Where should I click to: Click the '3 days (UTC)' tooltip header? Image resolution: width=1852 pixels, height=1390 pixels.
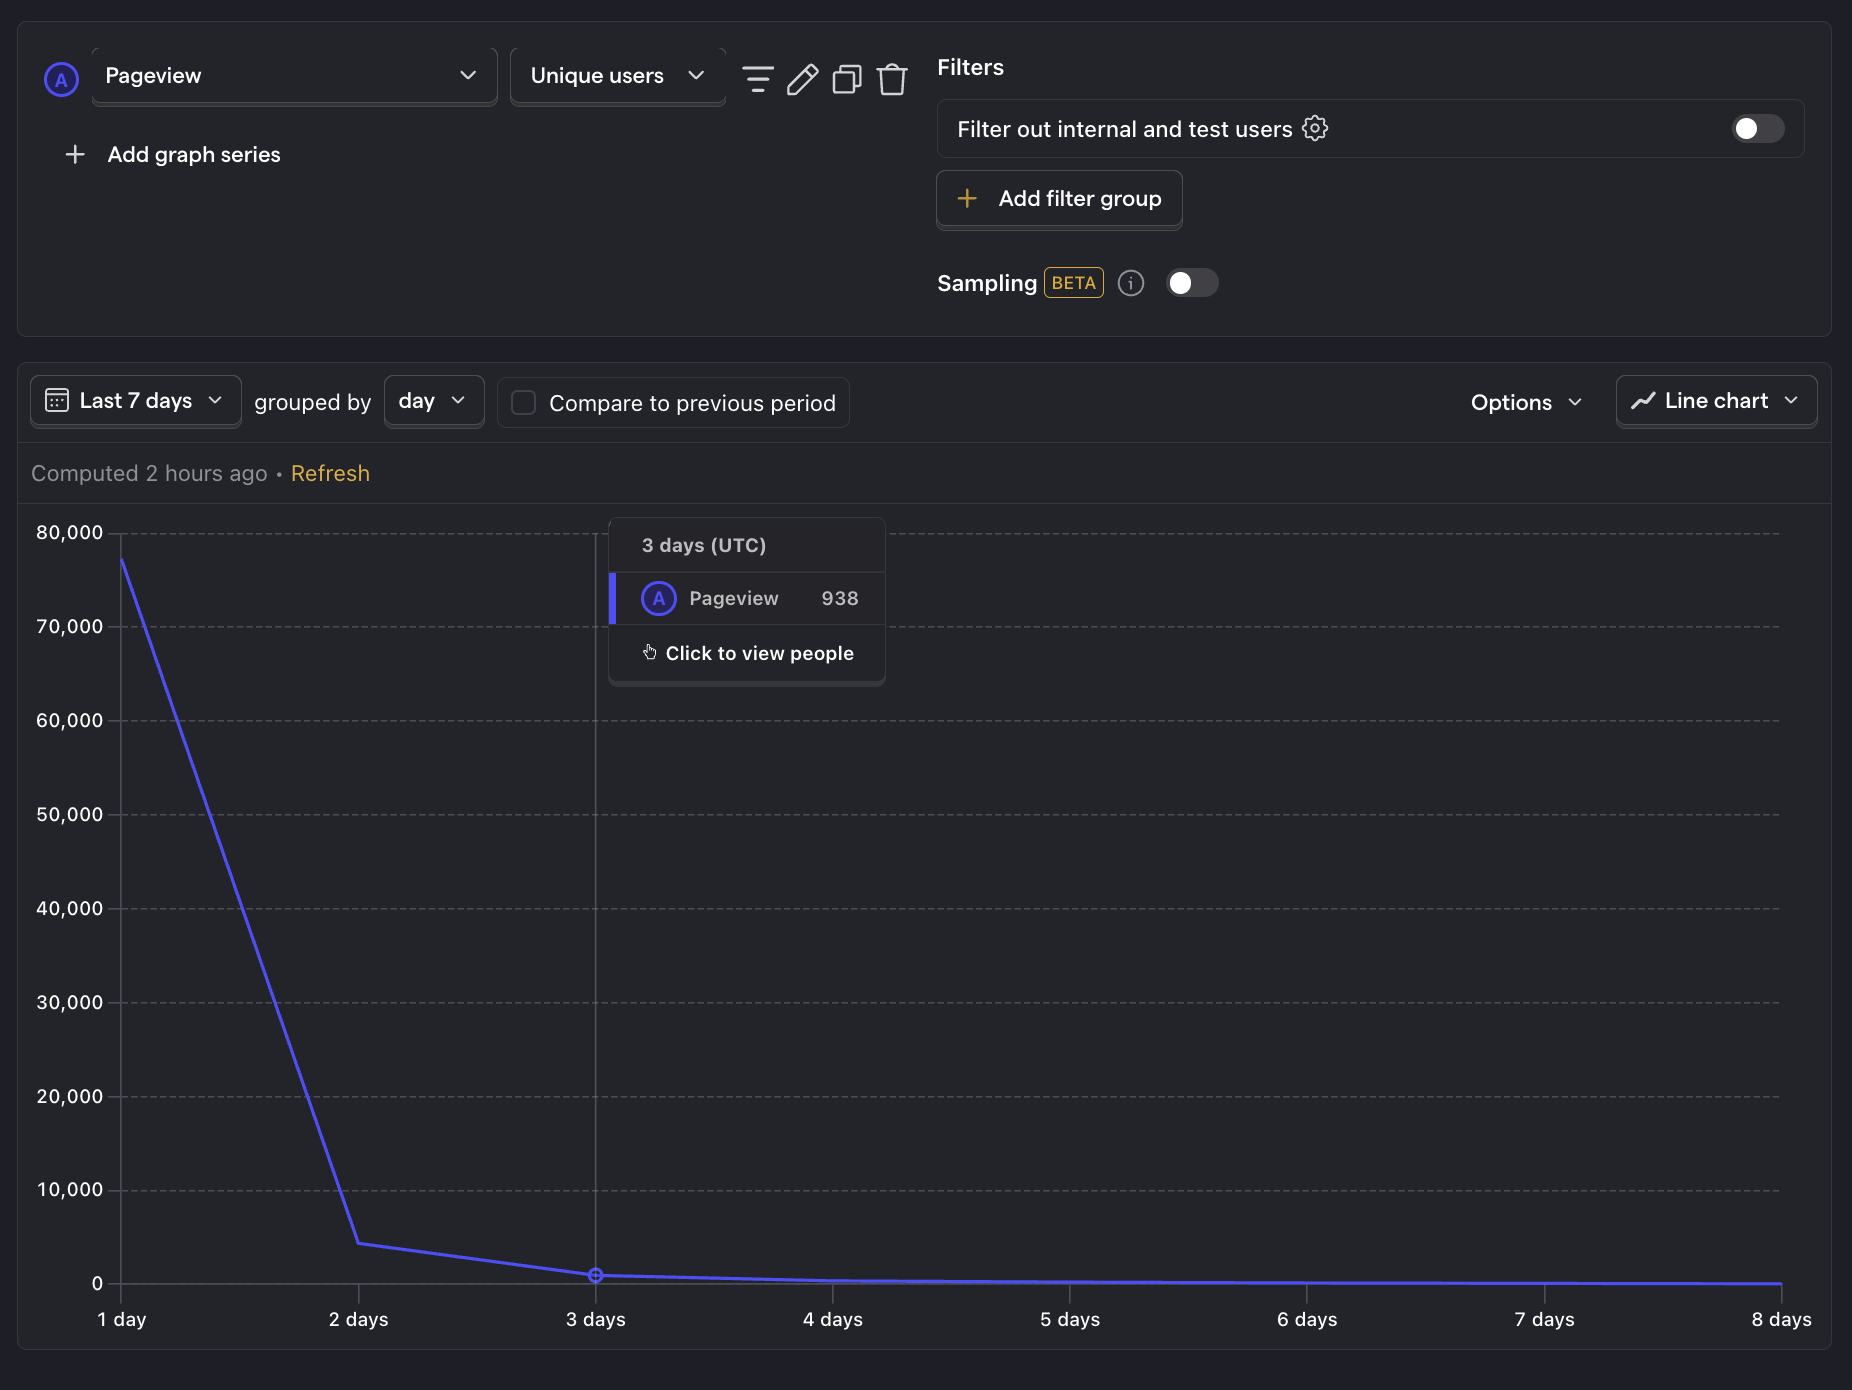coord(703,545)
